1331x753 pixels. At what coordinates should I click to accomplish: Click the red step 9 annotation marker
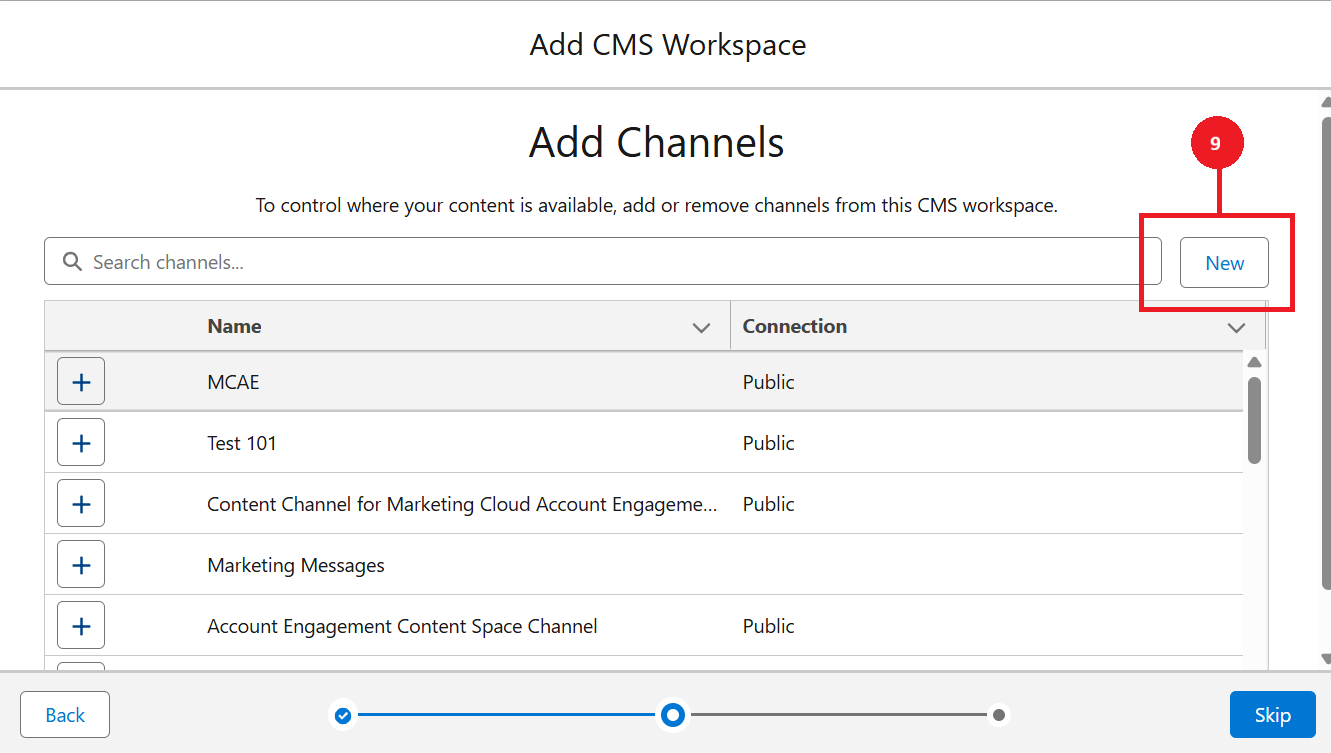pyautogui.click(x=1216, y=144)
